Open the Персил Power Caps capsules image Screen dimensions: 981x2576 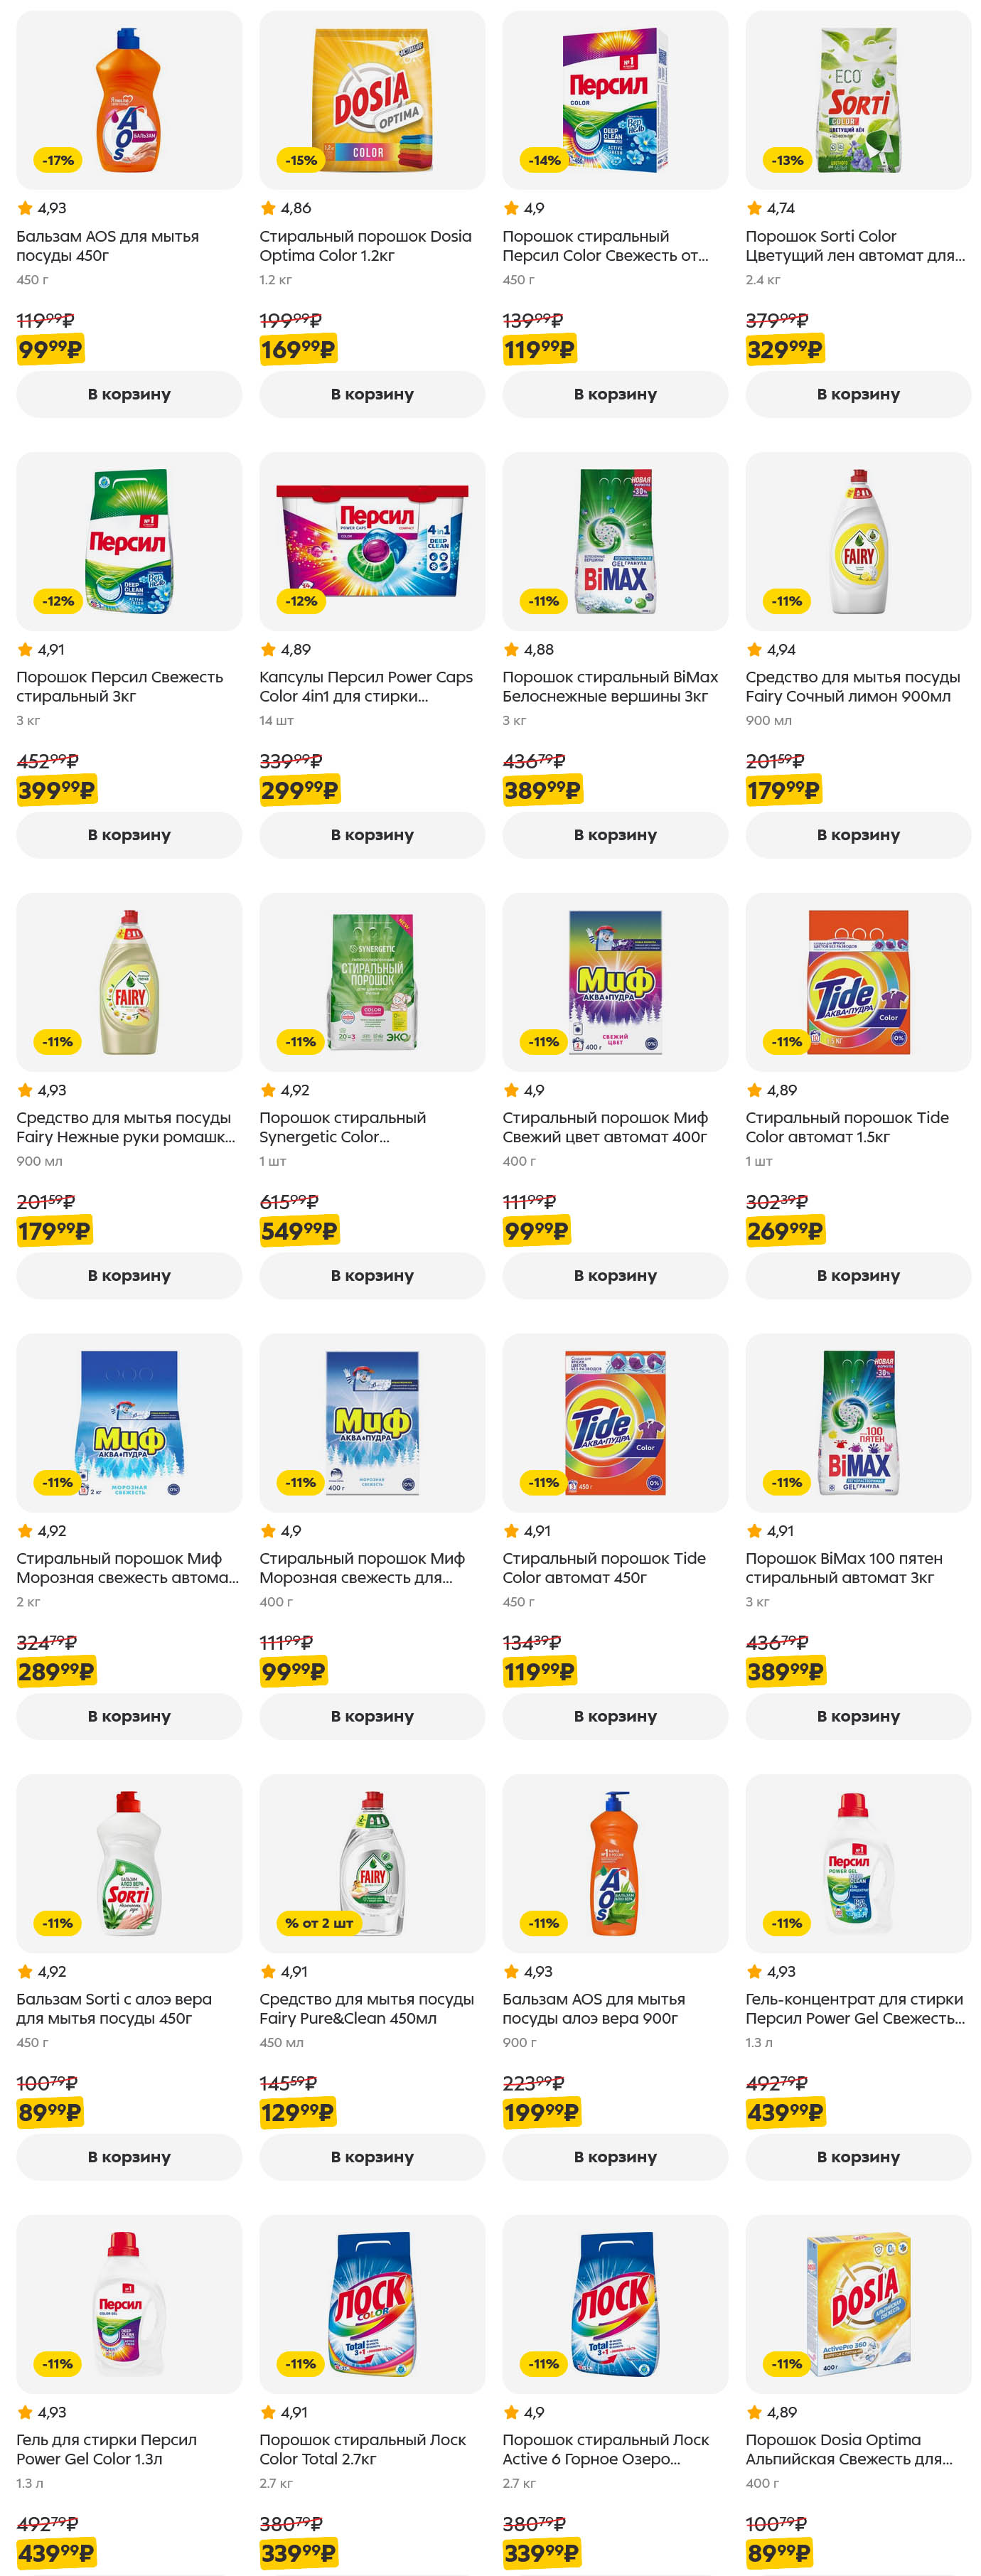372,541
